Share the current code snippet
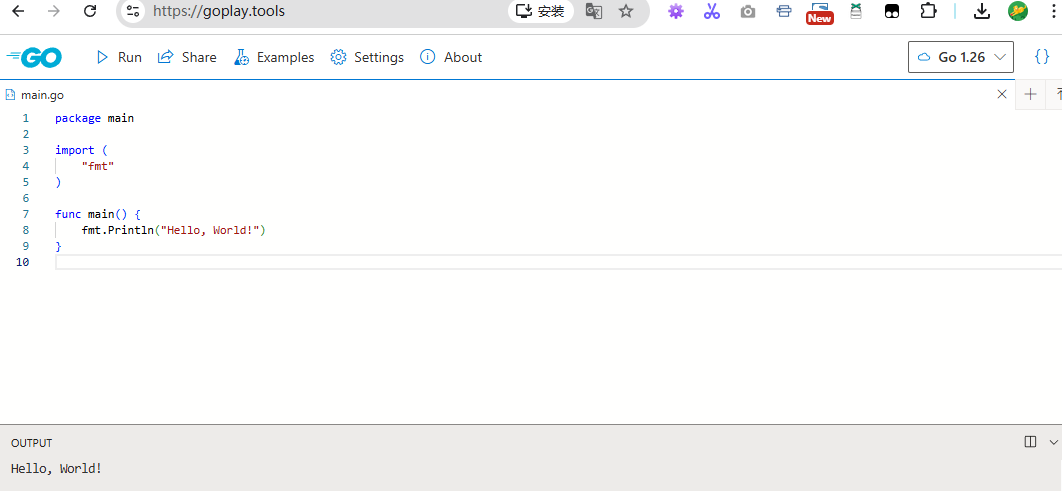This screenshot has width=1062, height=491. click(x=187, y=58)
